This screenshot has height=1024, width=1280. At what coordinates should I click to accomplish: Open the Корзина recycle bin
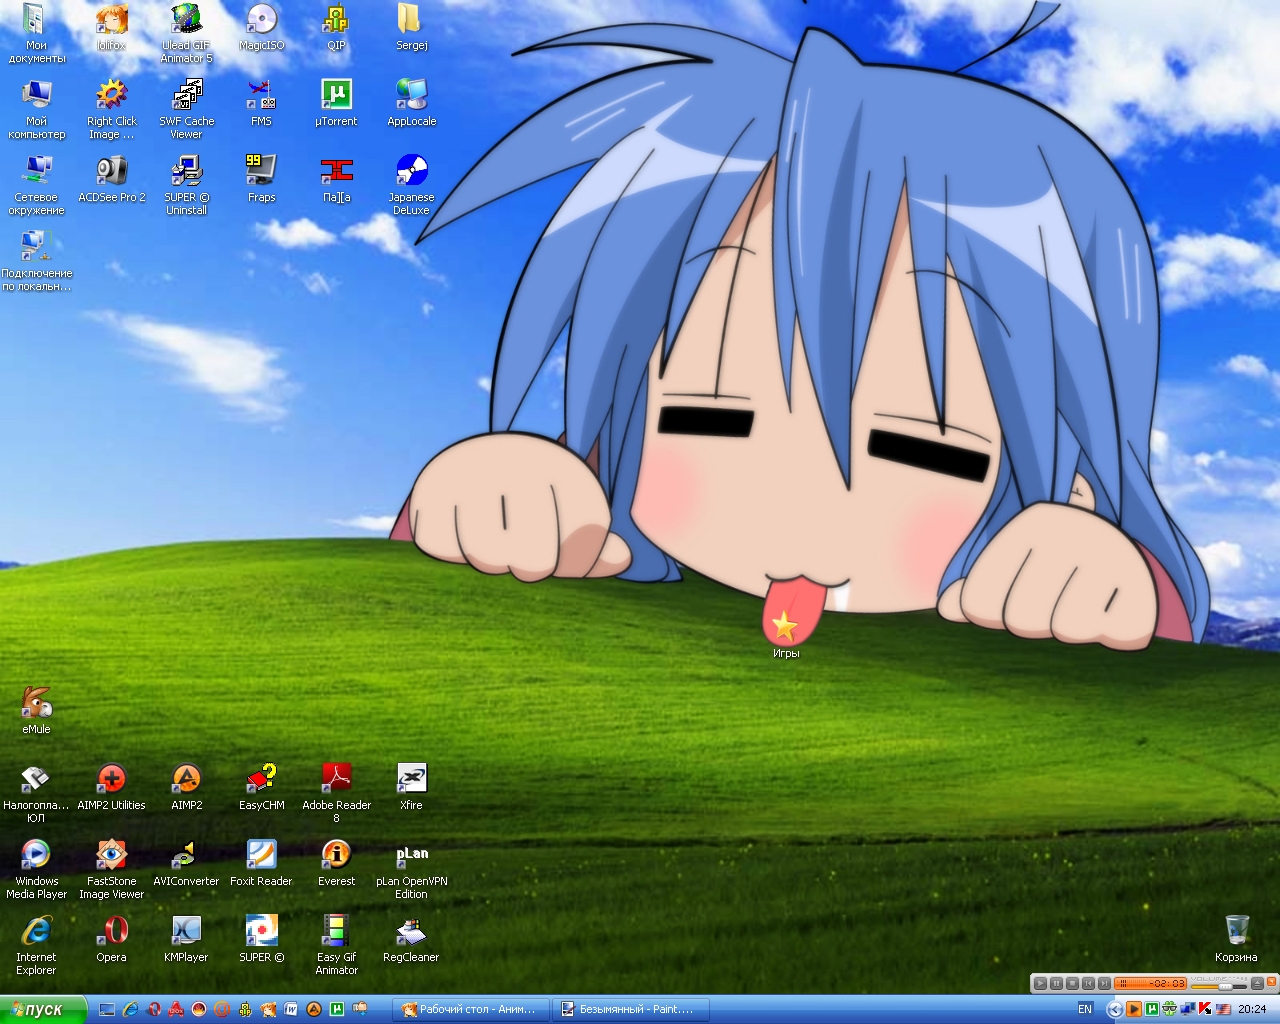1236,939
